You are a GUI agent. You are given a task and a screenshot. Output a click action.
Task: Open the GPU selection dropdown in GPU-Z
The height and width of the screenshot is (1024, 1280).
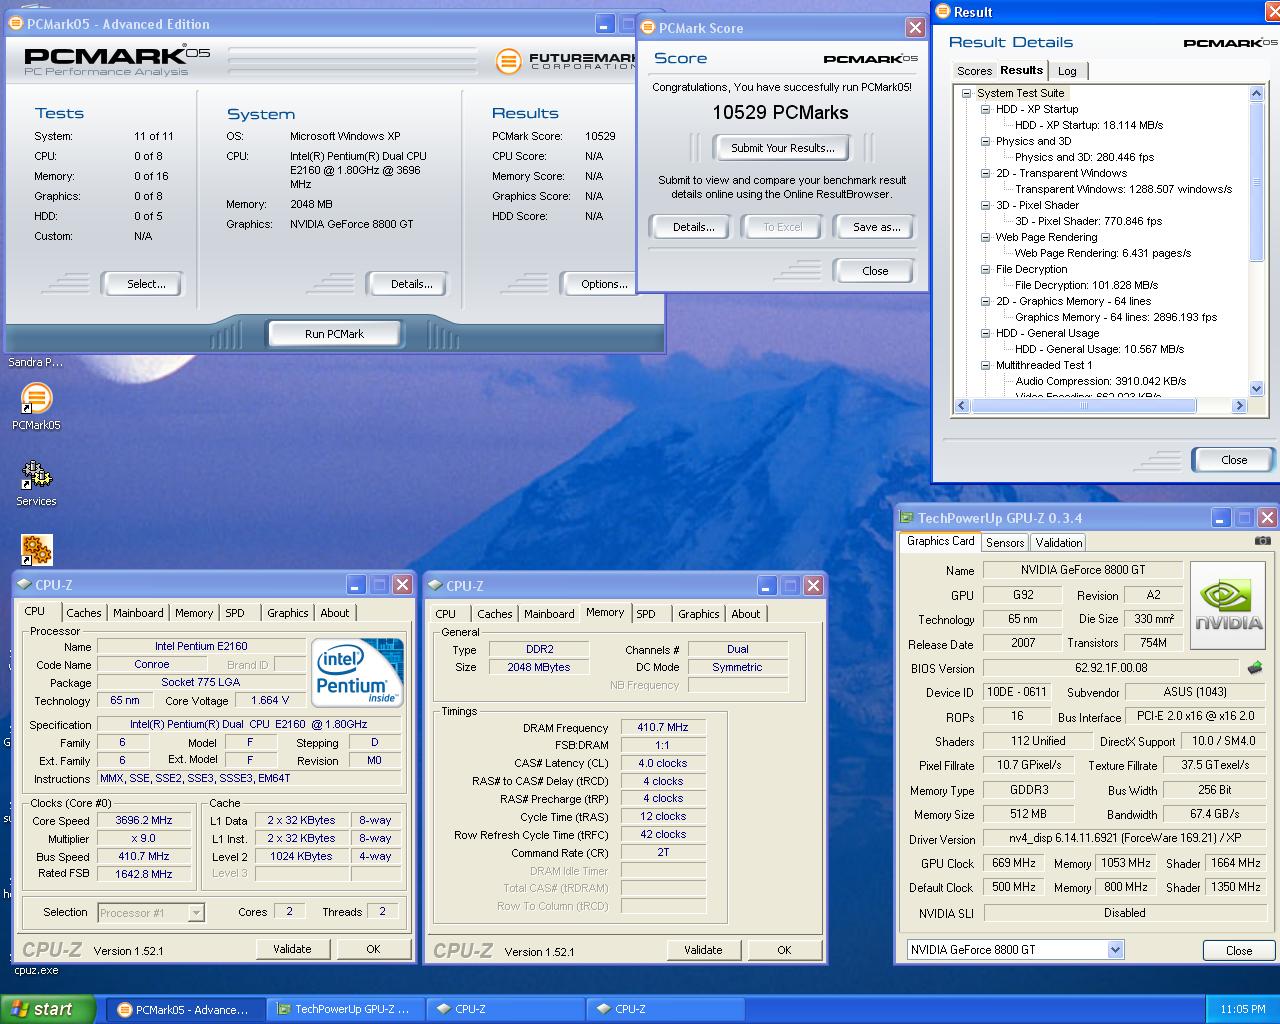(1115, 950)
